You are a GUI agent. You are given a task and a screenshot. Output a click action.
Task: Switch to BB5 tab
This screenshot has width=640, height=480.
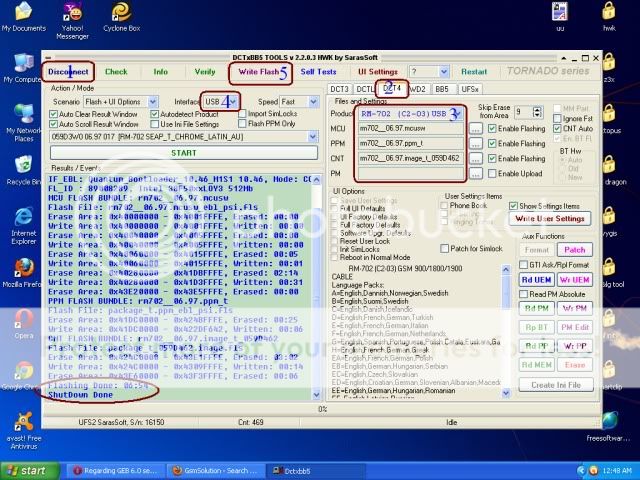point(442,89)
